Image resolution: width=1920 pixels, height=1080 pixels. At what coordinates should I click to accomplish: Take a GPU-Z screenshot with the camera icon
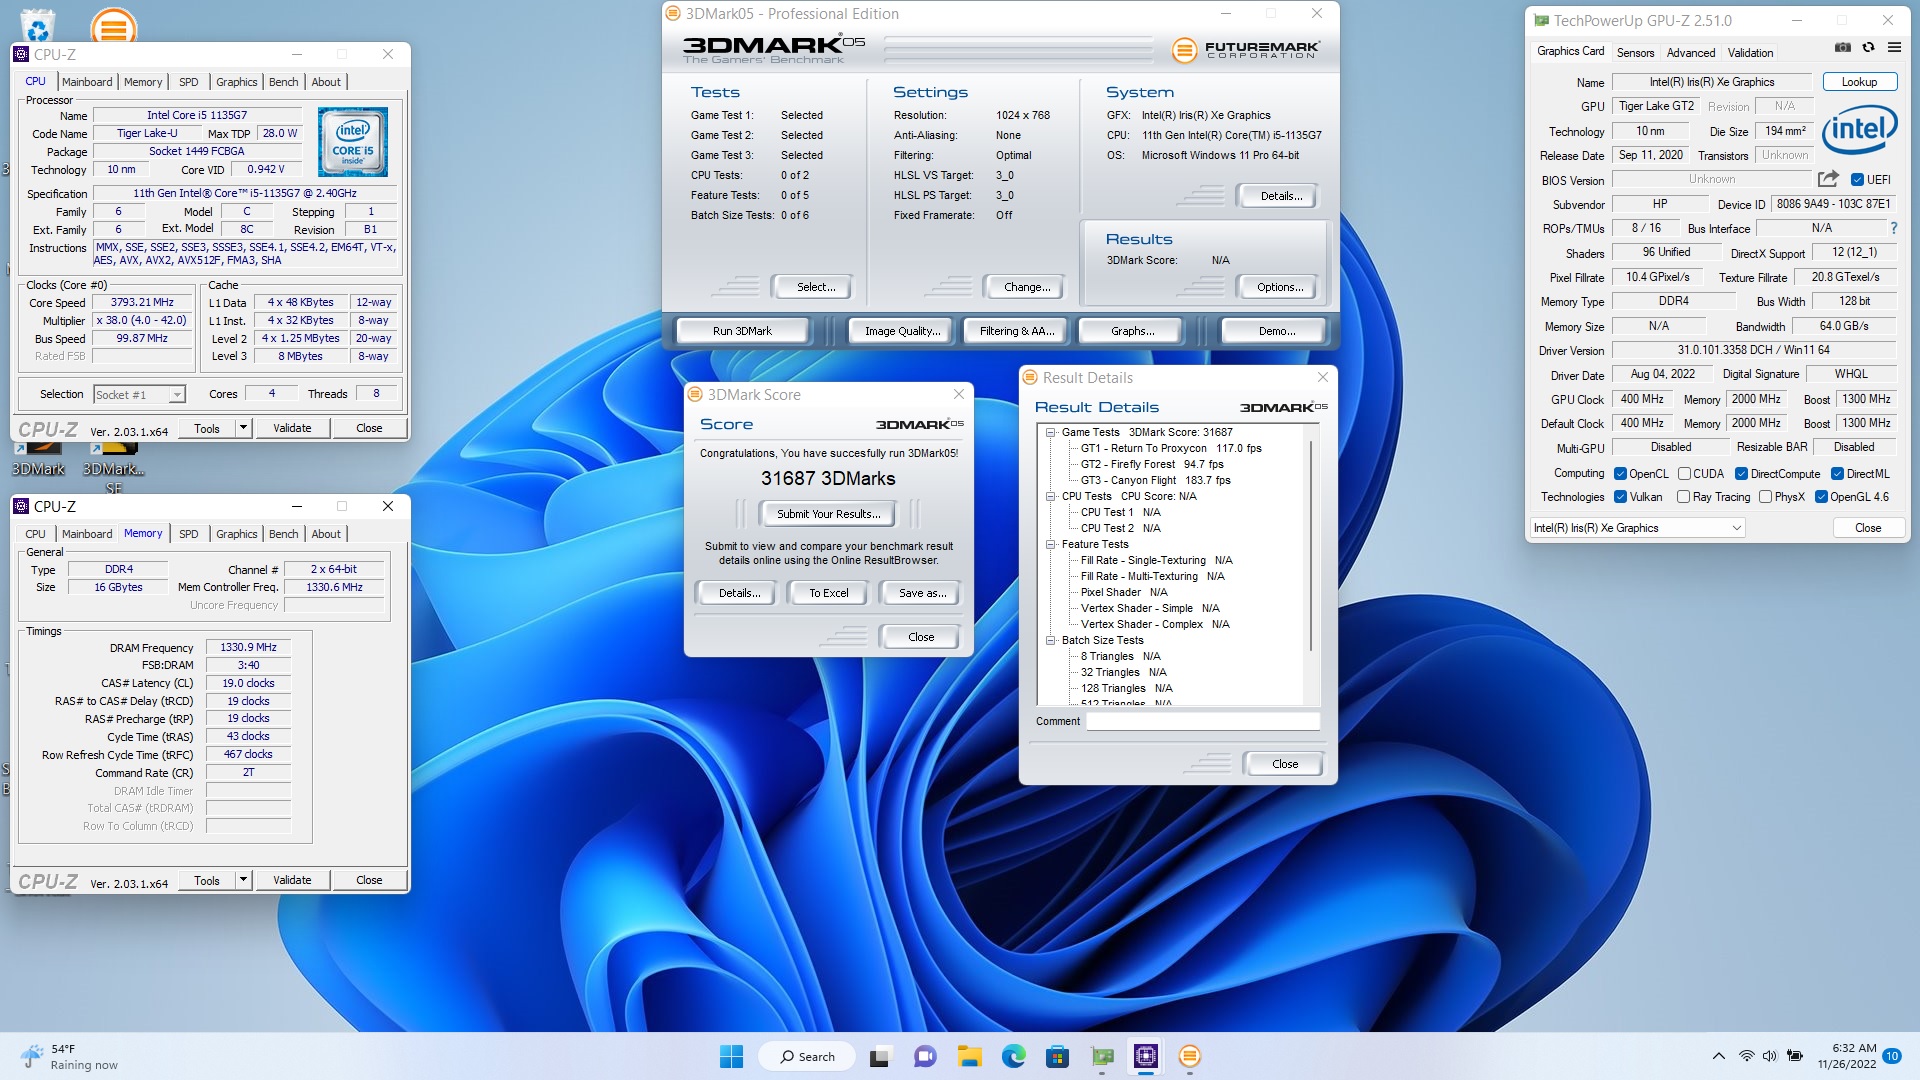point(1843,47)
